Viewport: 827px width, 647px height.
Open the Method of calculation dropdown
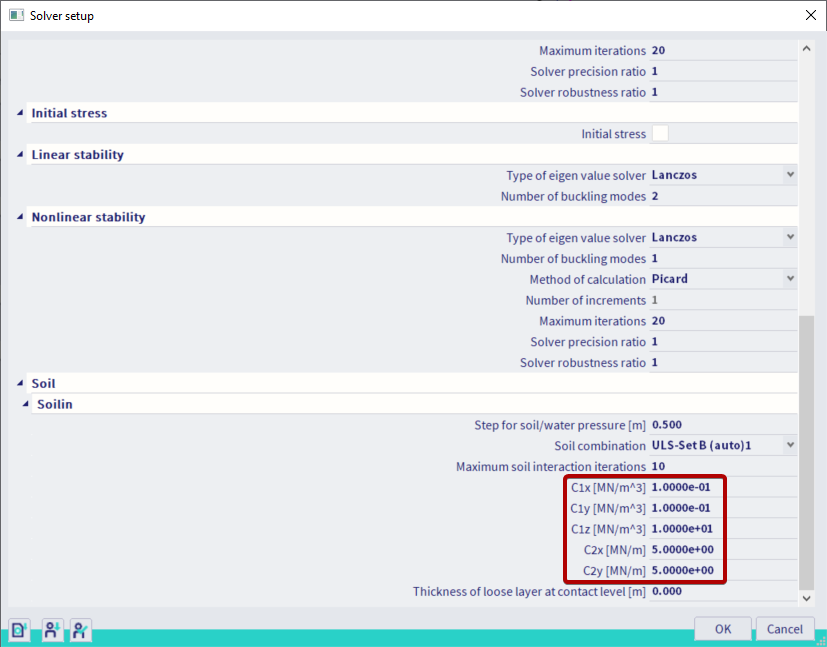790,279
